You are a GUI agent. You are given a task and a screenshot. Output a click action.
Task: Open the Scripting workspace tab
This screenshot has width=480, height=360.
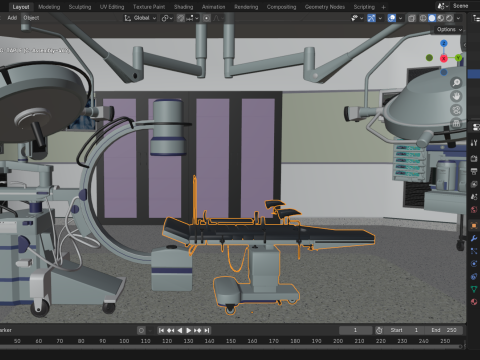(364, 7)
